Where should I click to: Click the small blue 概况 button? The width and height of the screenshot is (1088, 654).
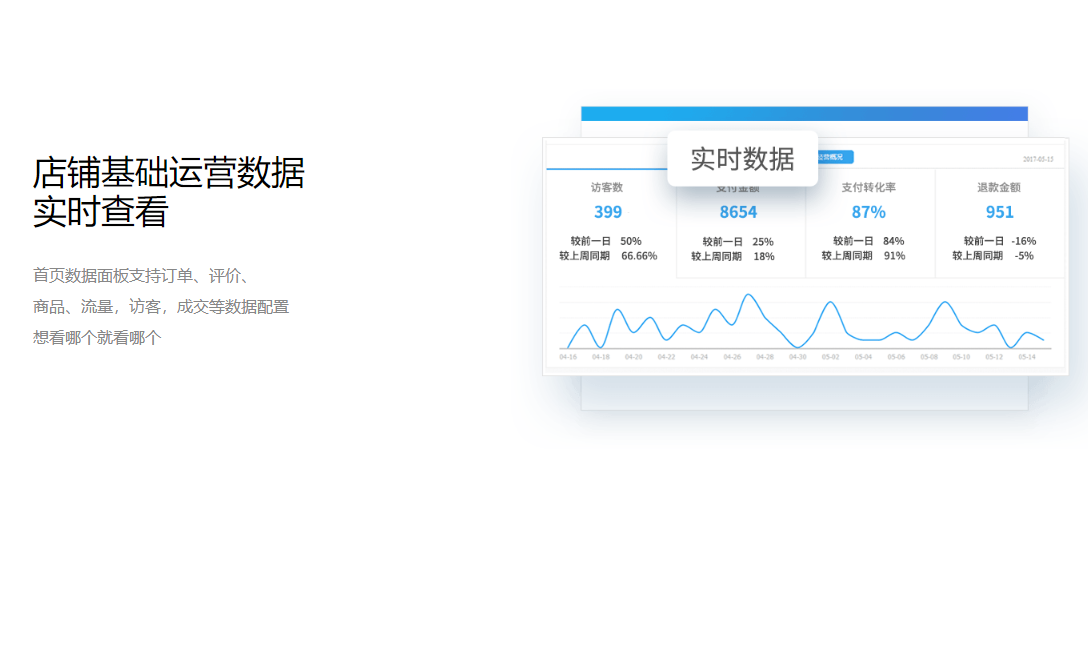coord(833,157)
